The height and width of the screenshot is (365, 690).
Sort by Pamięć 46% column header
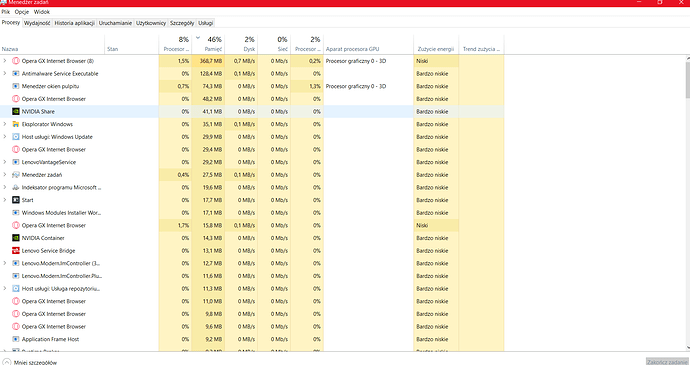coord(208,44)
